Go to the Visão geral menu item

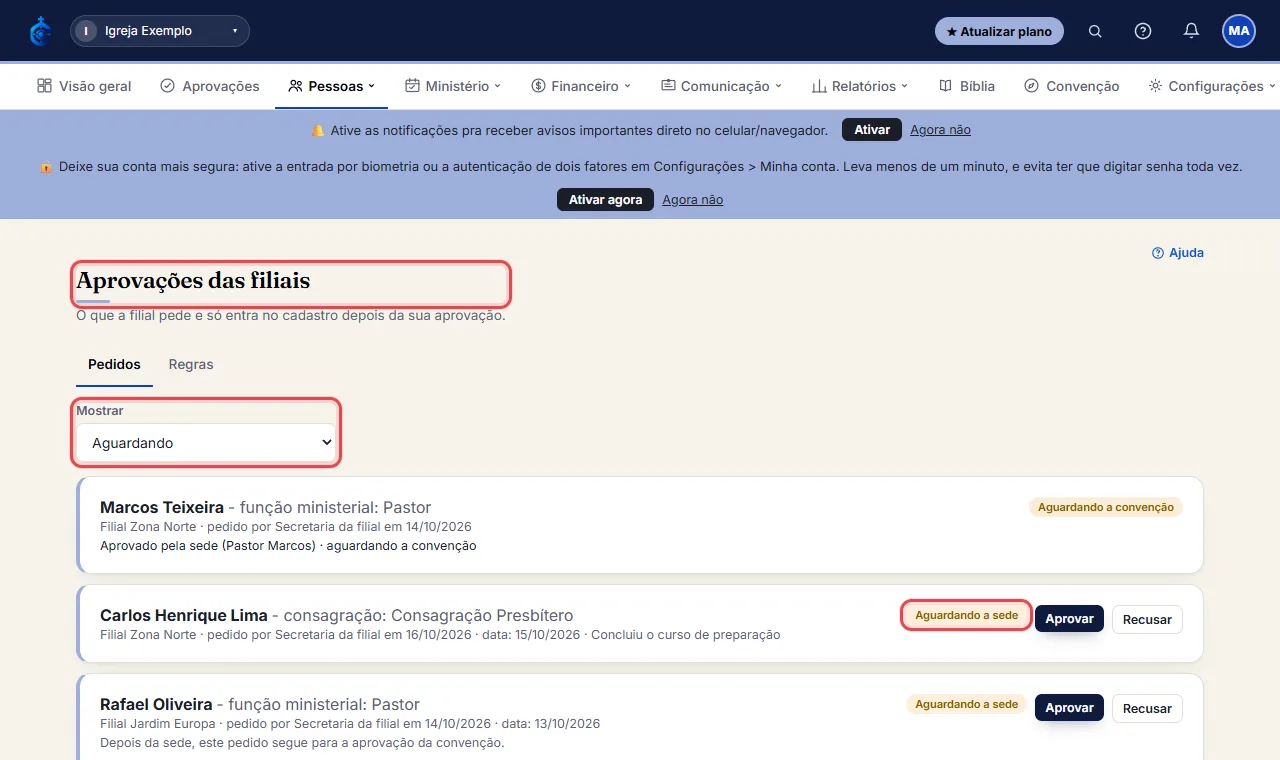point(84,86)
